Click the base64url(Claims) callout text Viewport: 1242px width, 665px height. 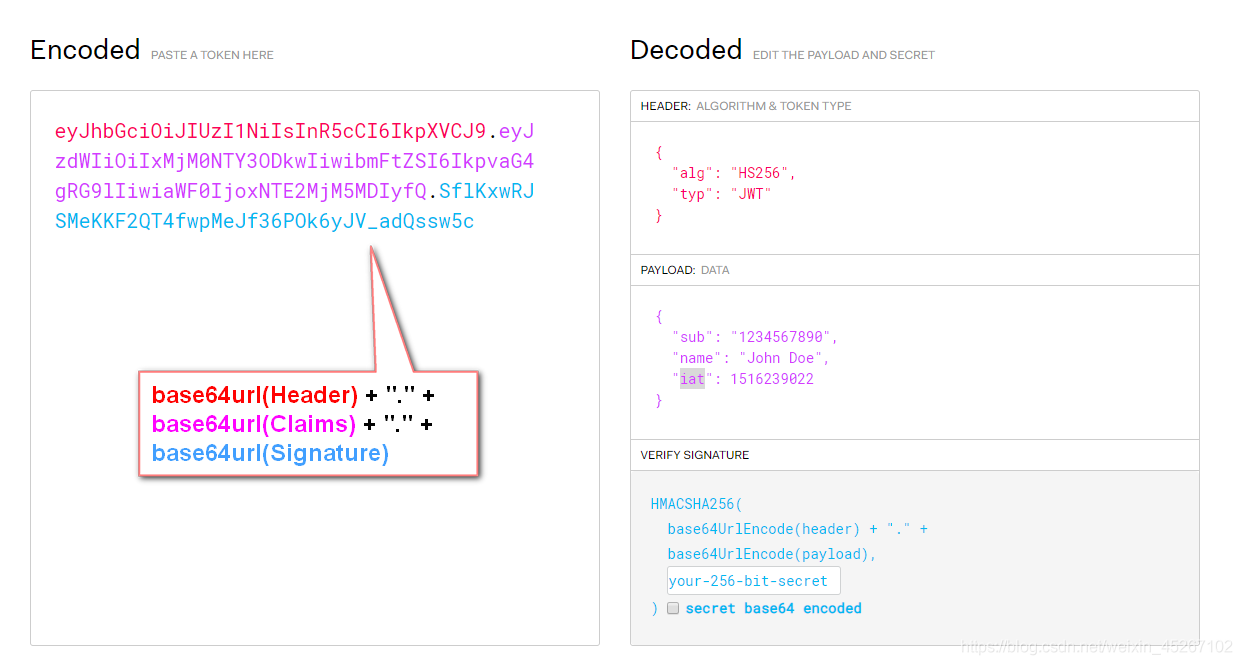[254, 424]
